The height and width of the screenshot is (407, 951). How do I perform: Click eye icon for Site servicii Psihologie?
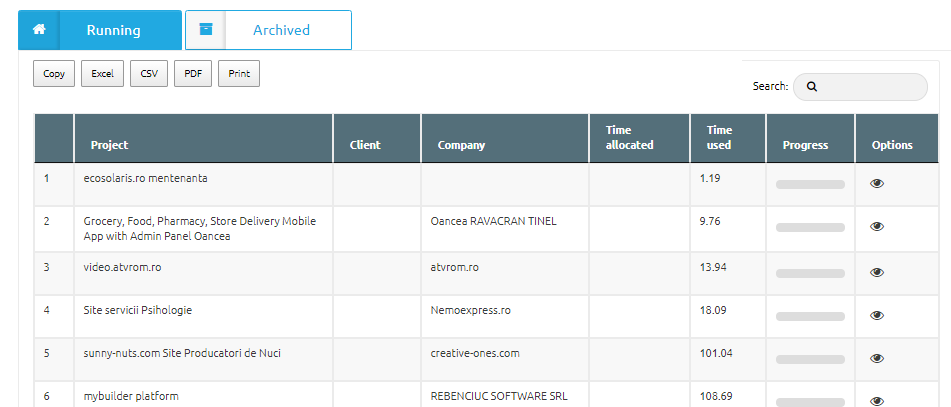[x=877, y=315]
